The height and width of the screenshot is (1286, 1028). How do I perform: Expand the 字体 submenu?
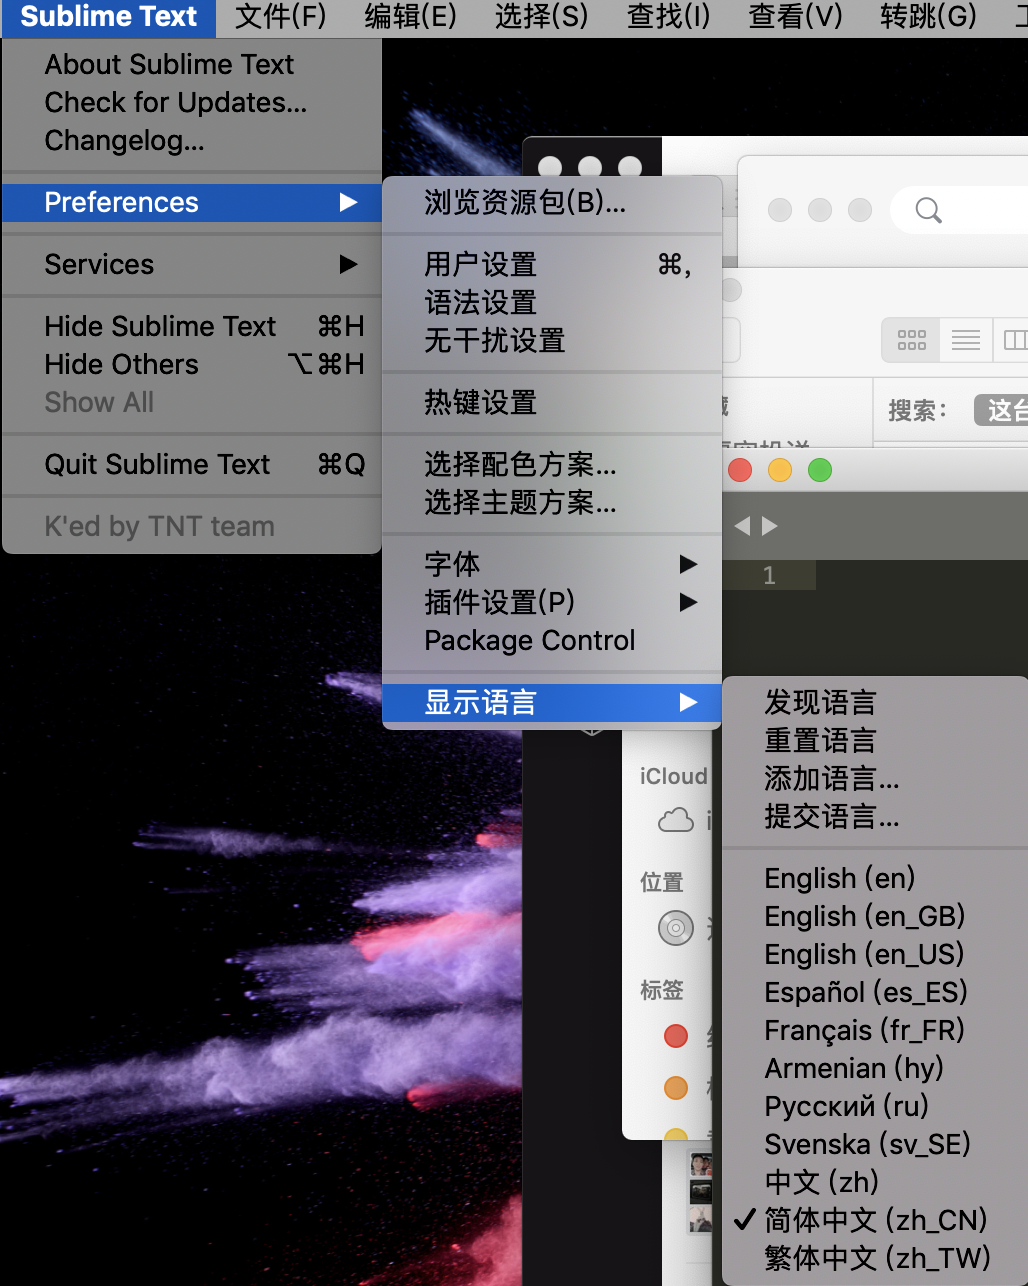tap(552, 564)
